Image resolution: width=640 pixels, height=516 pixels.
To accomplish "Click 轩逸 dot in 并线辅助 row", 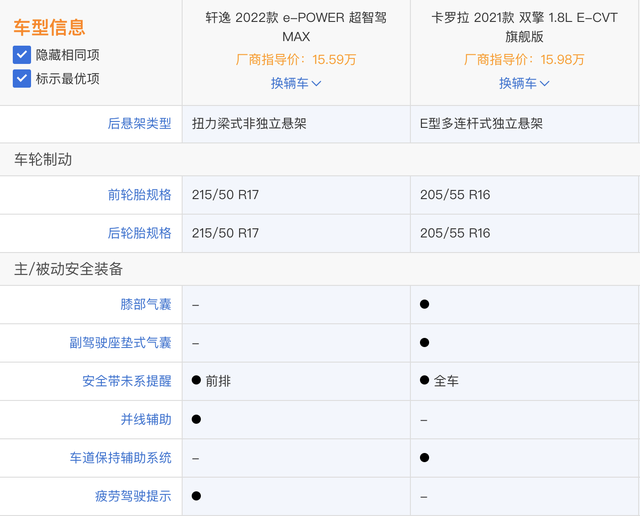I will tap(196, 419).
